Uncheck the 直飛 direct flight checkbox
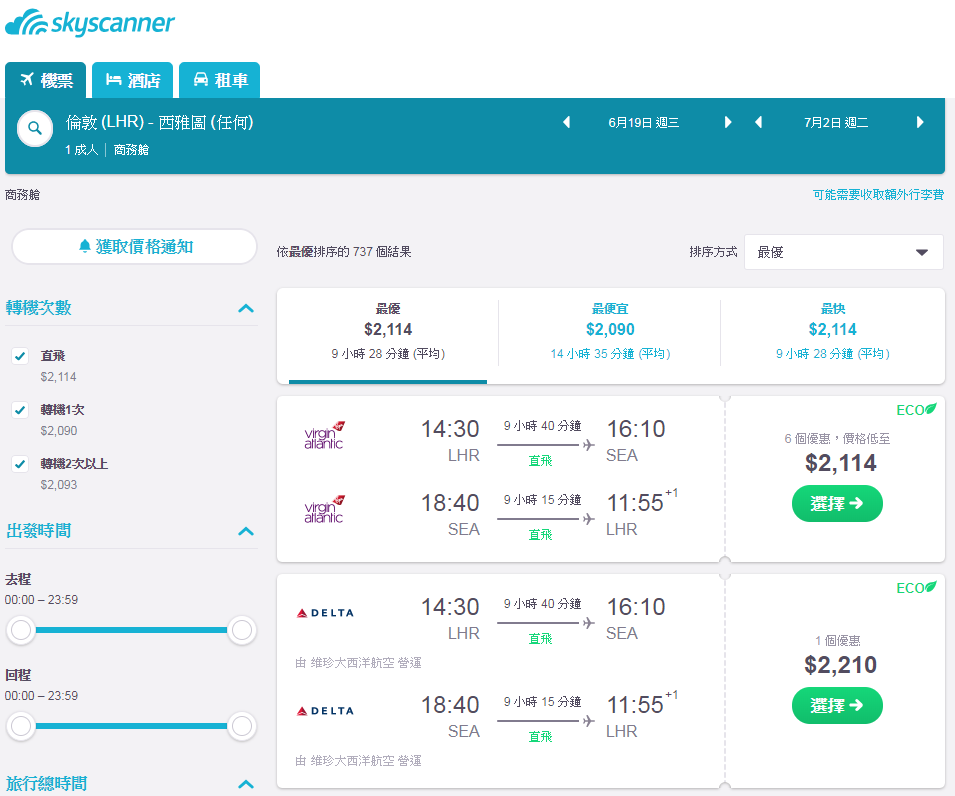This screenshot has height=796, width=955. point(20,356)
